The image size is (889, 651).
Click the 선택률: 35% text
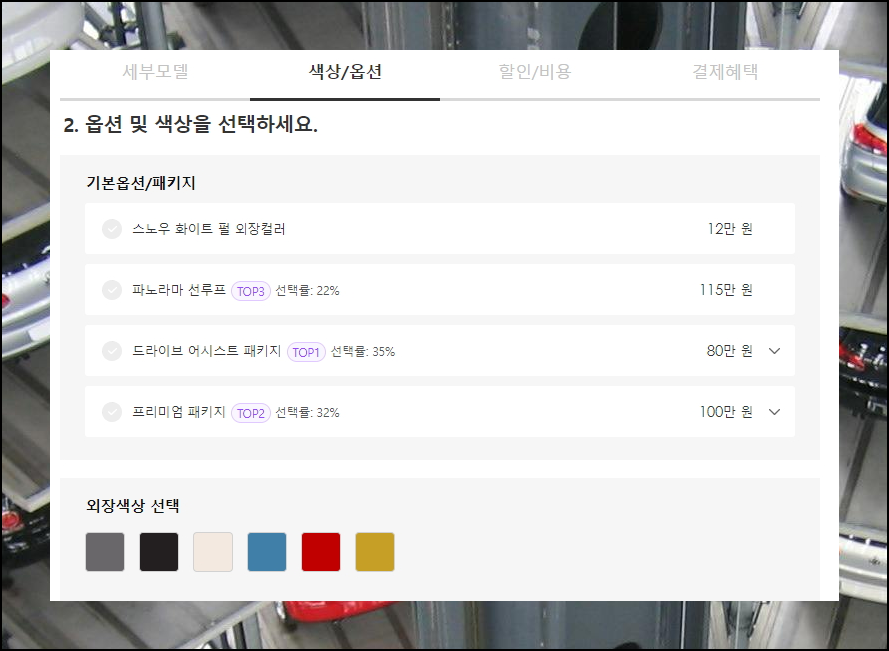(363, 352)
